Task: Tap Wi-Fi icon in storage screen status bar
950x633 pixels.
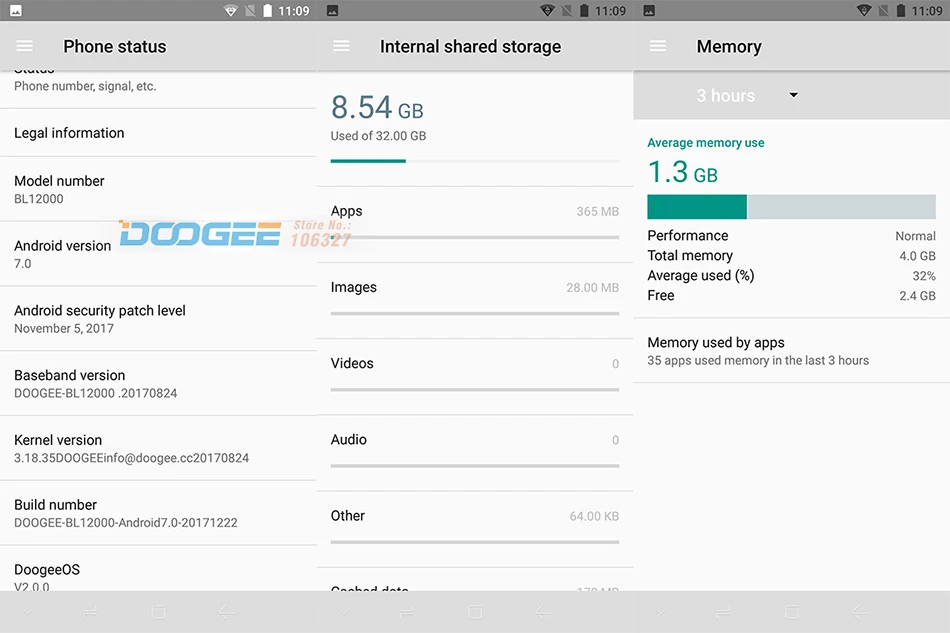Action: pos(547,11)
